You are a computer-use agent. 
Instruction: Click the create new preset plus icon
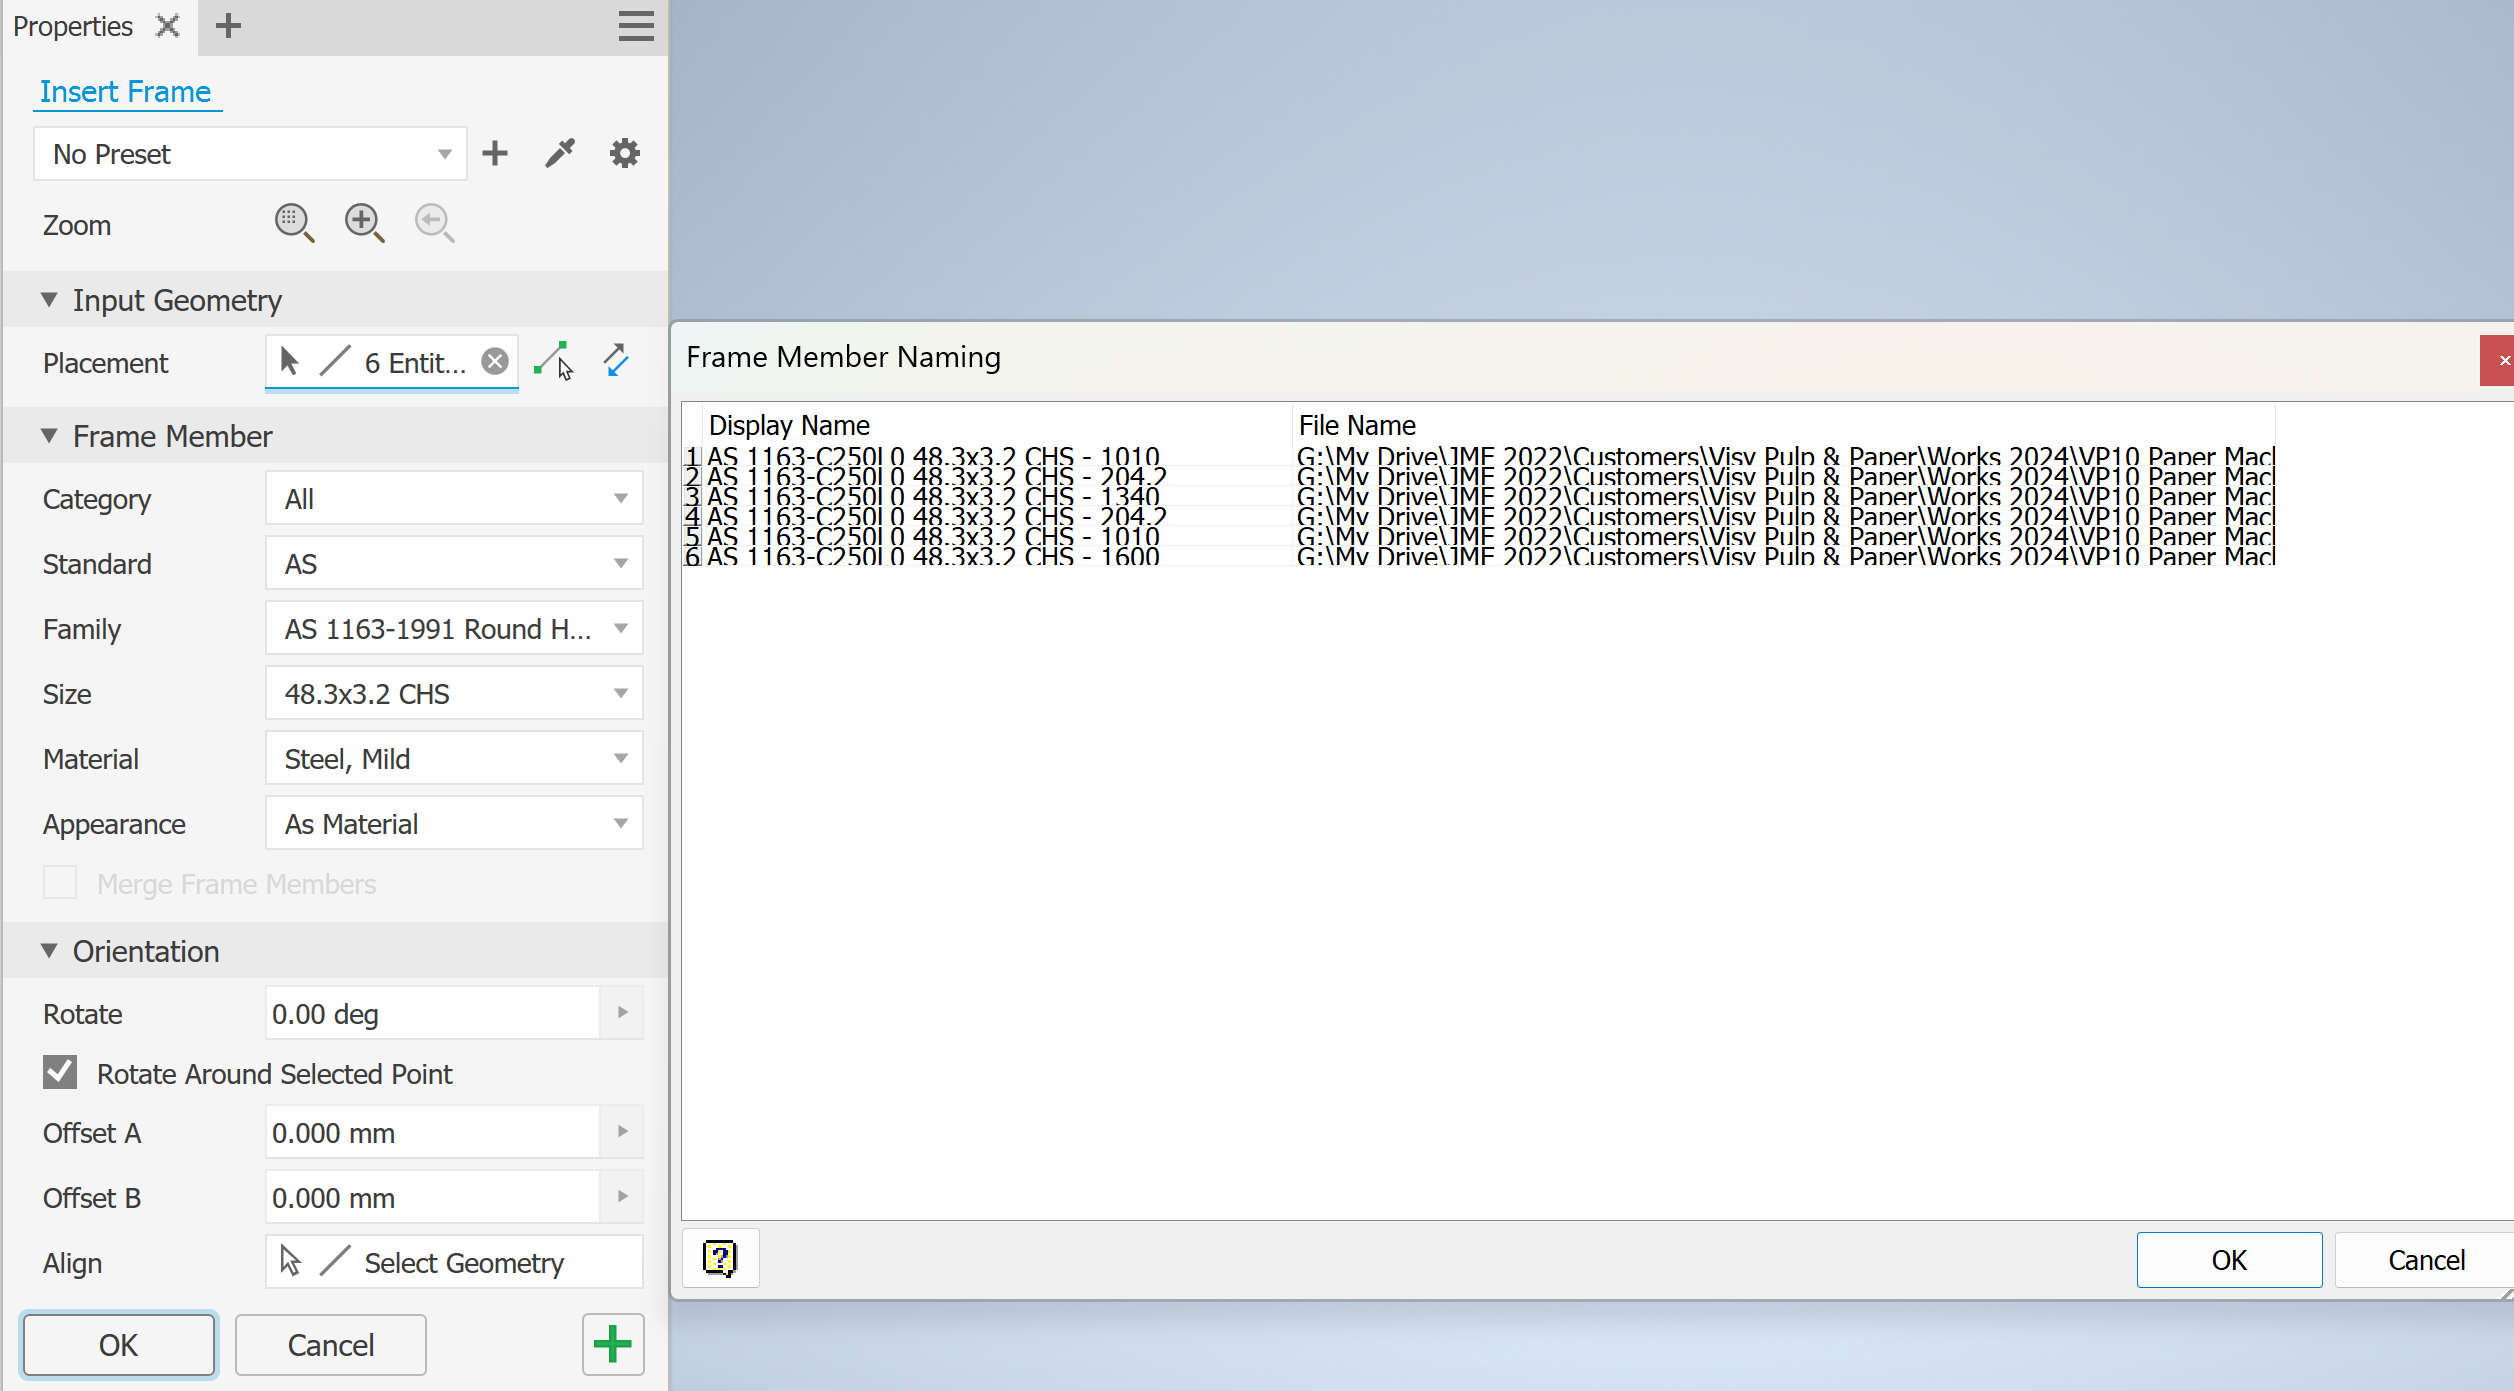click(495, 154)
